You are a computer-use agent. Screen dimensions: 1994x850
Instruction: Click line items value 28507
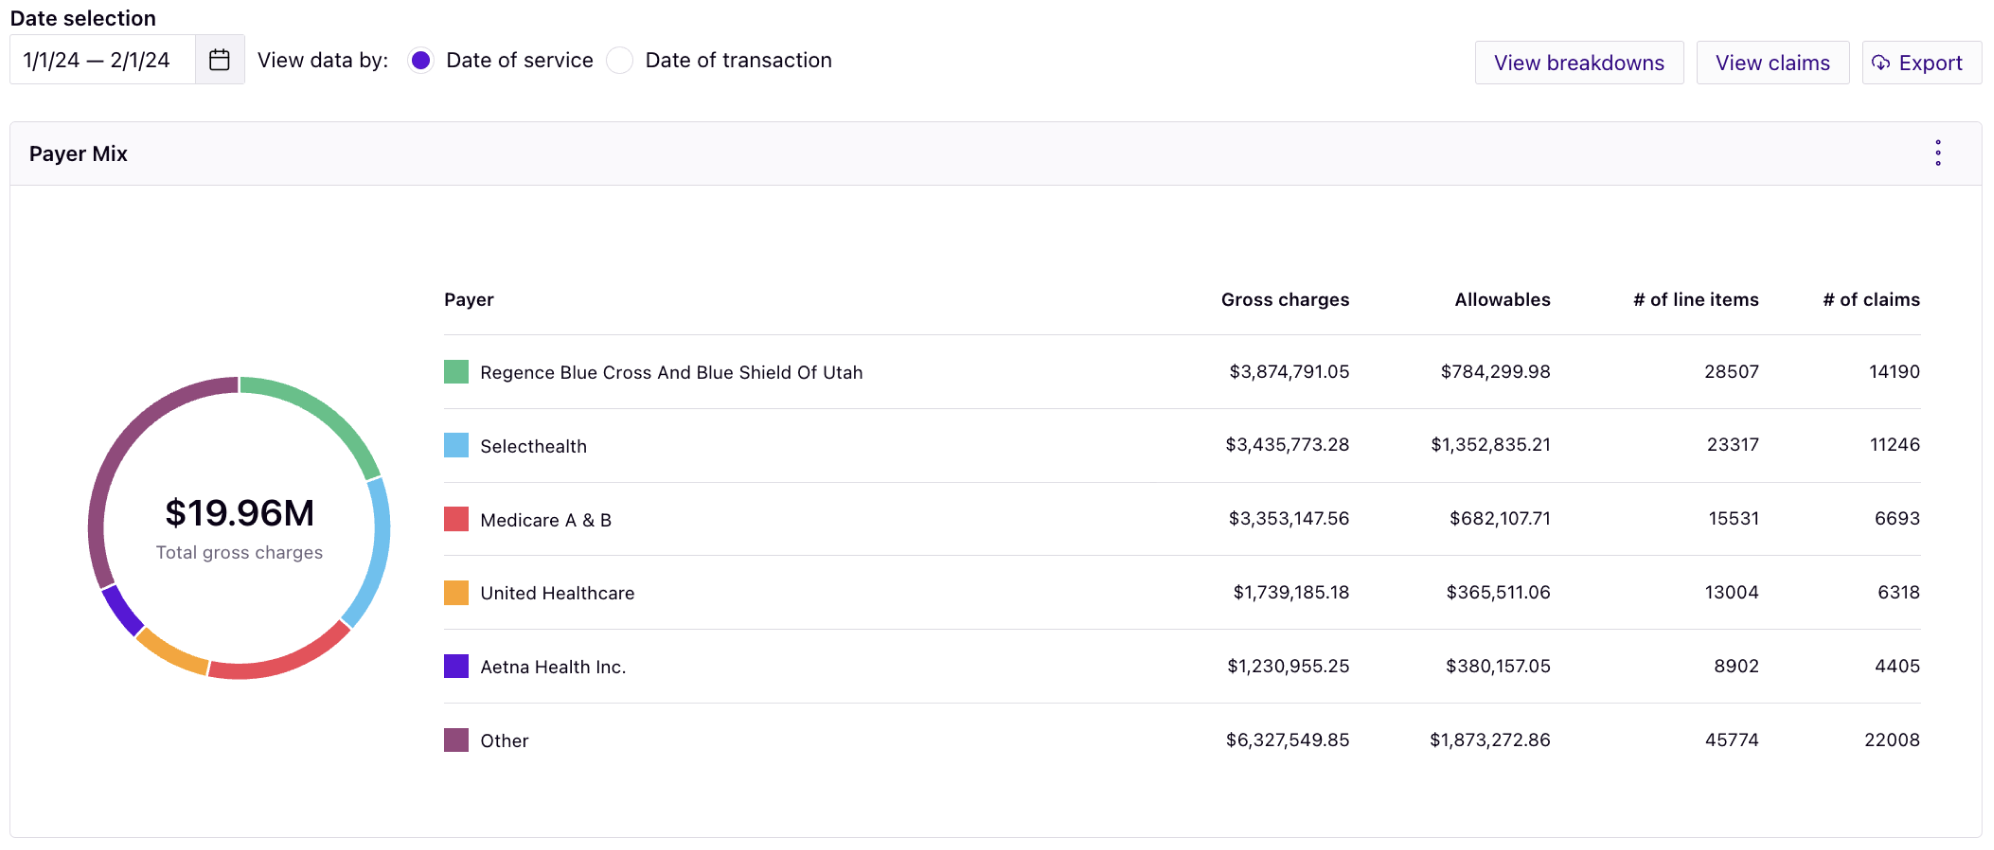(x=1731, y=372)
